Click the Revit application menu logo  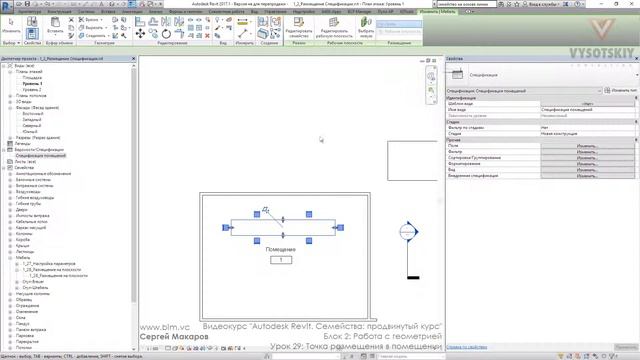pos(7,6)
